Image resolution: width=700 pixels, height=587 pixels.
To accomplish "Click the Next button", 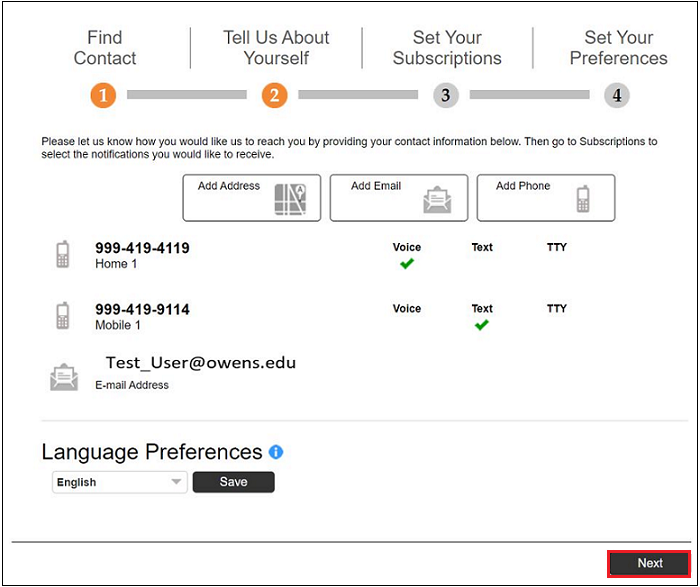I will coord(649,563).
